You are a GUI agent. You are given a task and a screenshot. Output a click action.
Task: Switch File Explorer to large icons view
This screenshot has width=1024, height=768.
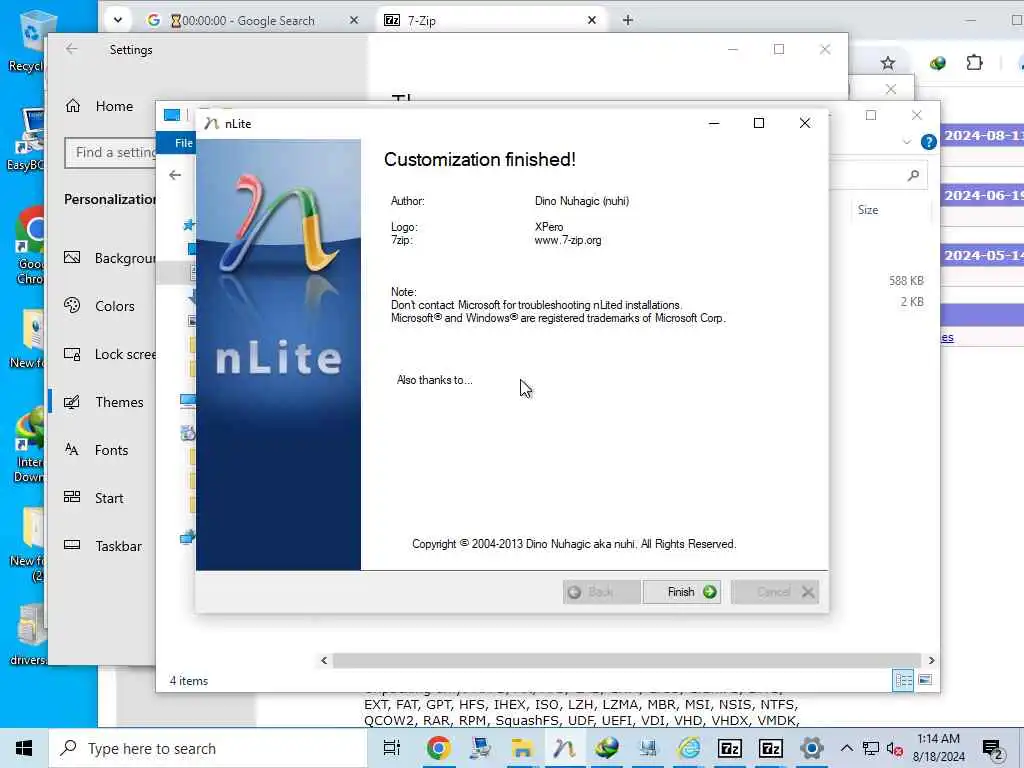(x=925, y=680)
